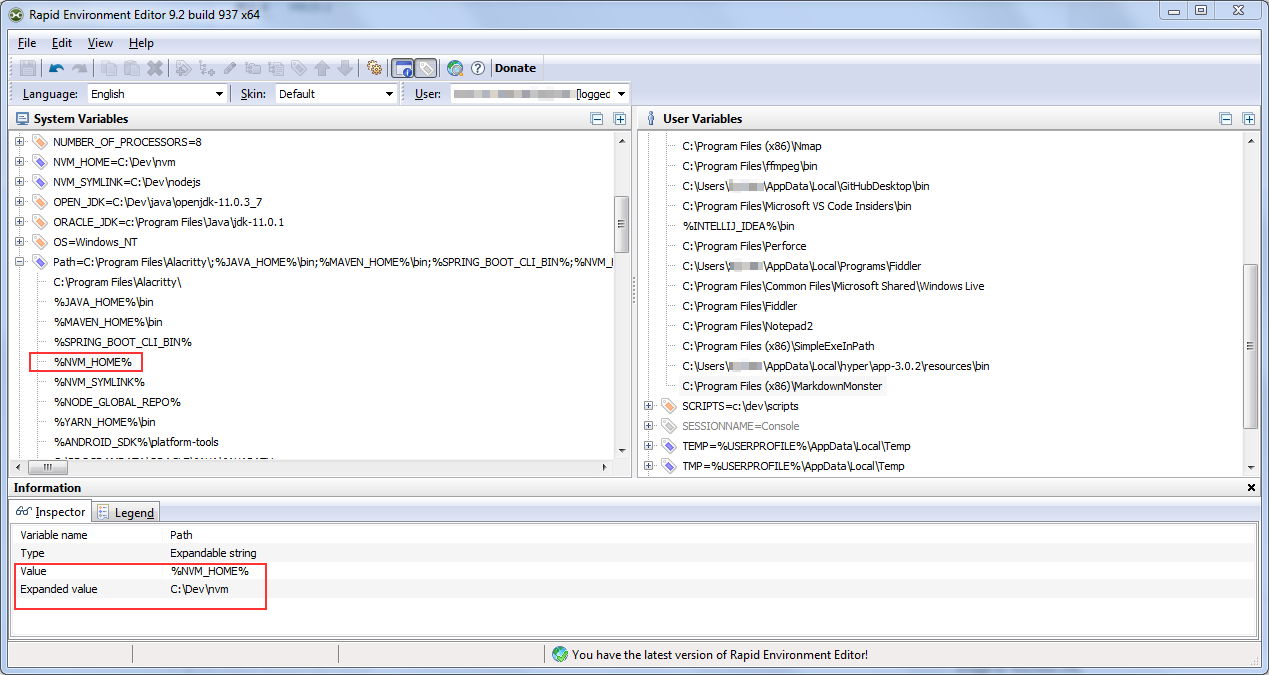Open options with the gear toolbar icon

(x=374, y=68)
